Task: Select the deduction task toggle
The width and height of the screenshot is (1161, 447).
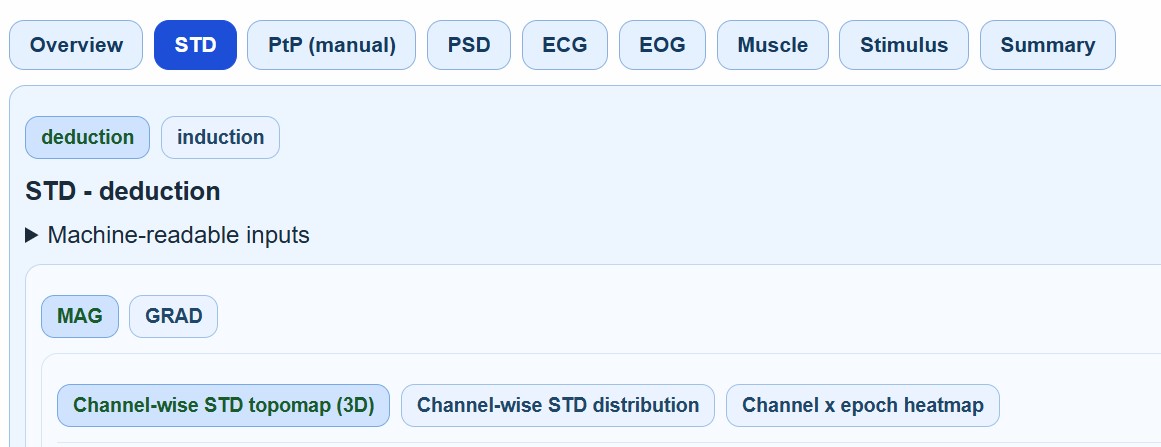Action: (x=87, y=137)
